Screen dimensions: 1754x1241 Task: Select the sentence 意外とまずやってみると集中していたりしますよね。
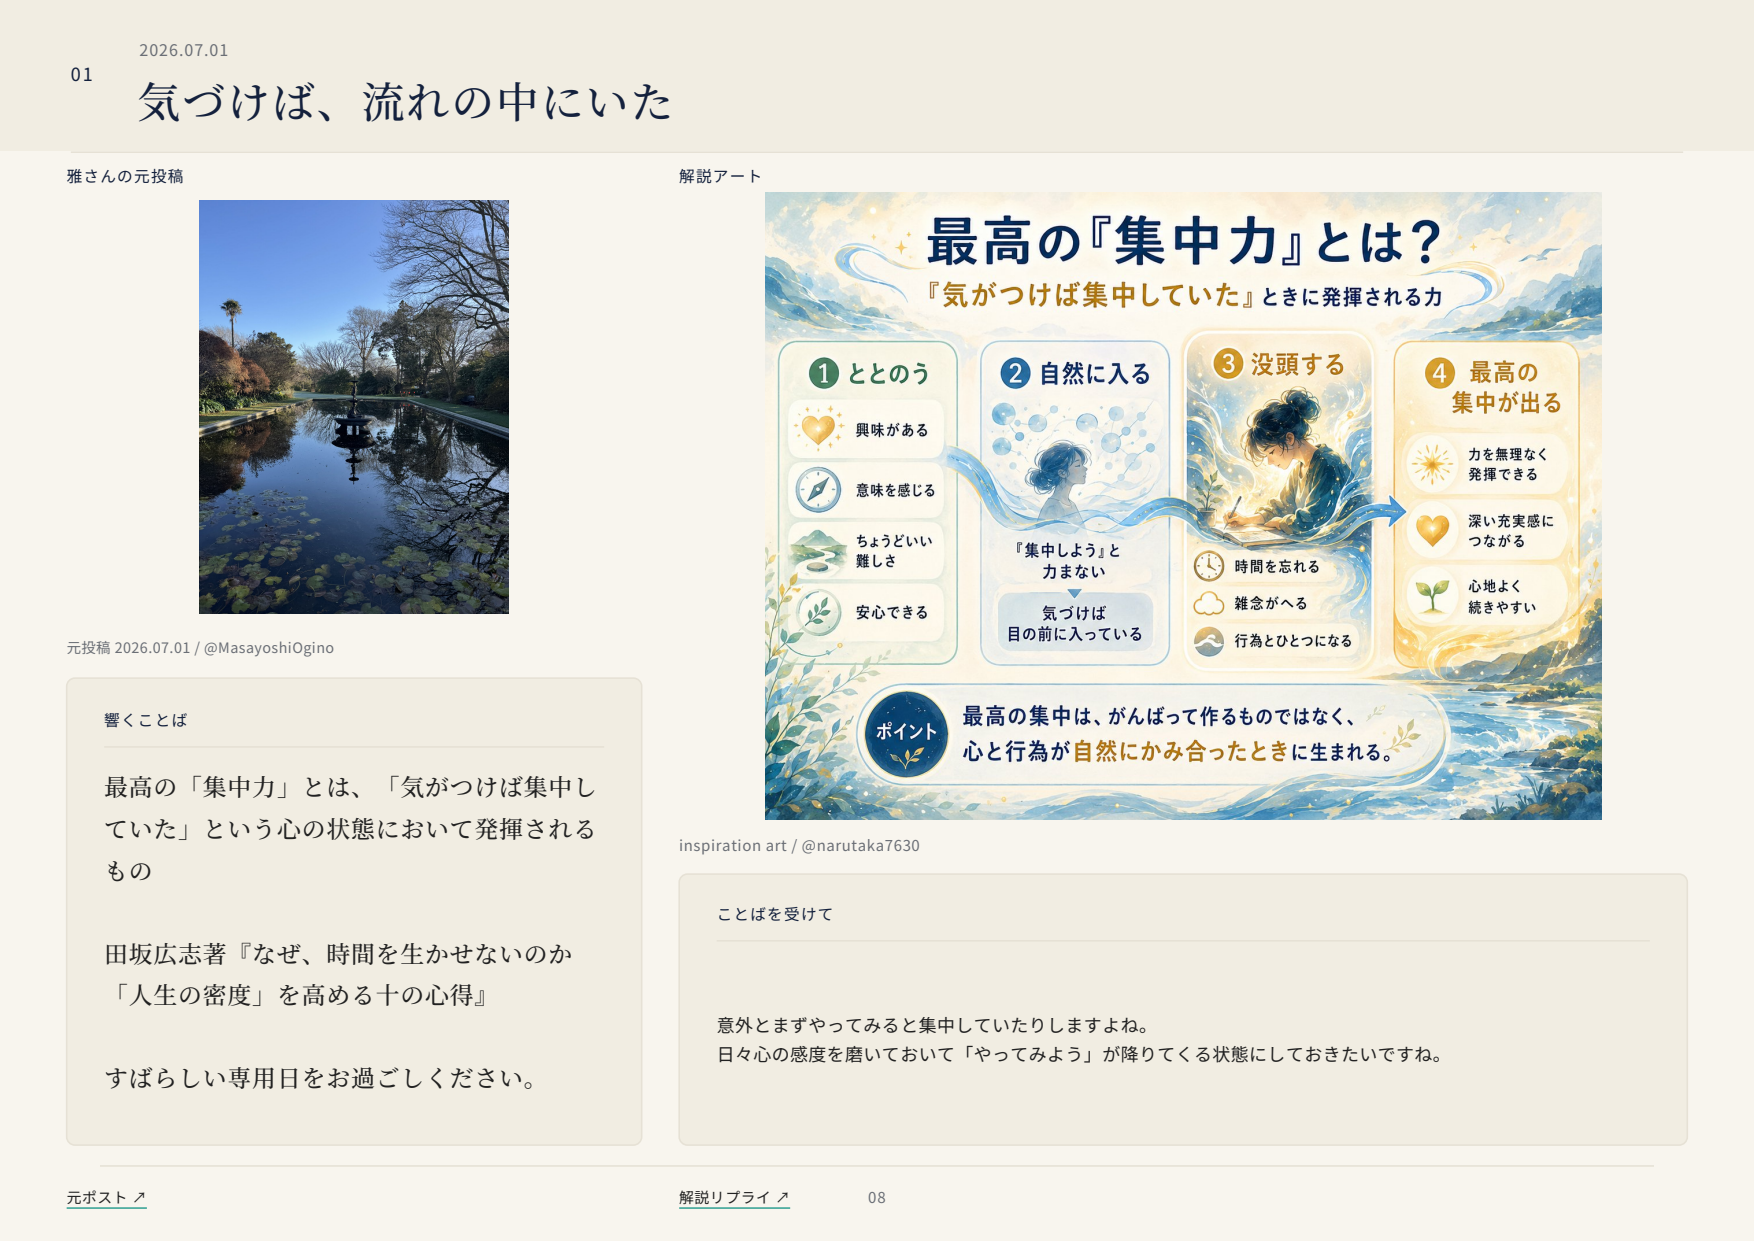[936, 1025]
